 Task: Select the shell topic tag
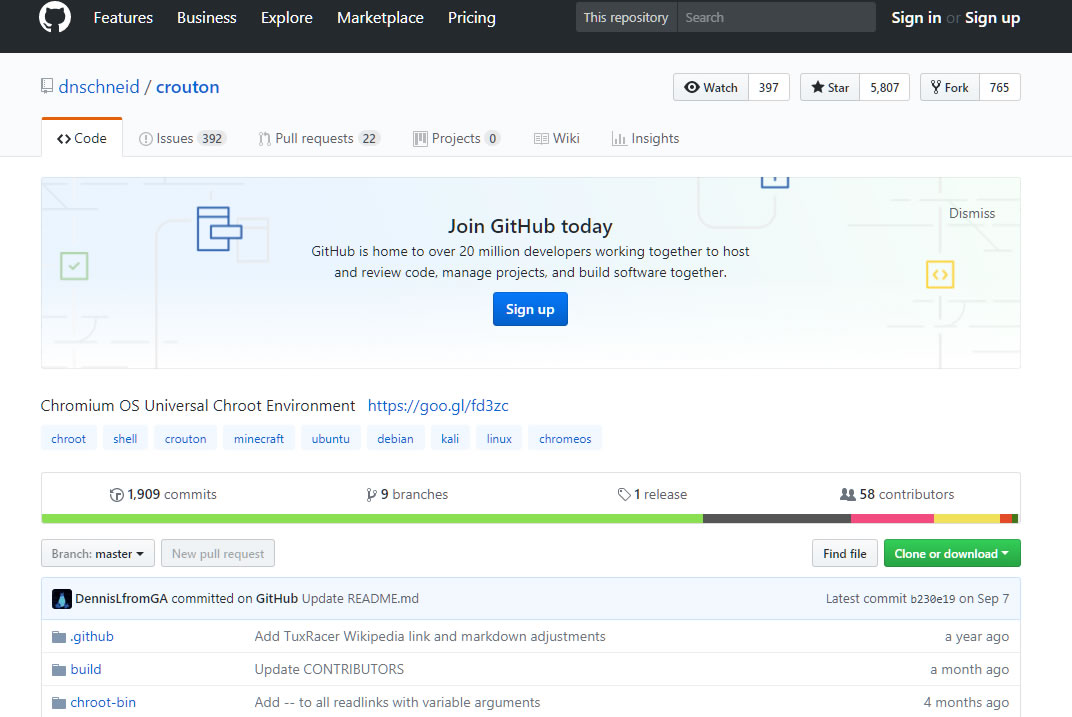pyautogui.click(x=125, y=439)
